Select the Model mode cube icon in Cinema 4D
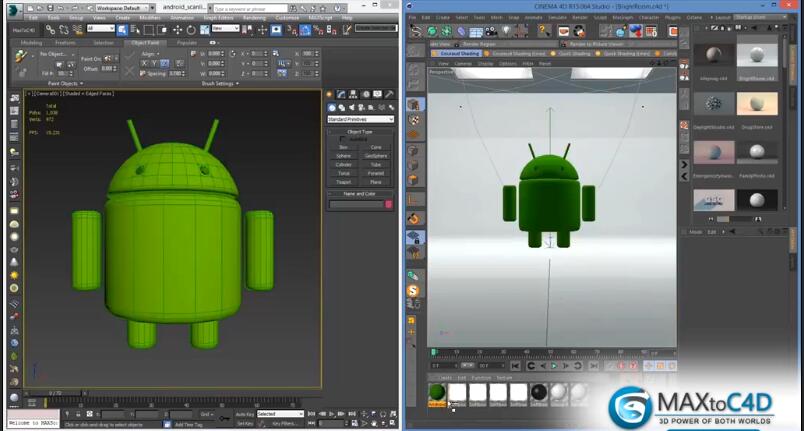804x431 pixels. pos(412,105)
